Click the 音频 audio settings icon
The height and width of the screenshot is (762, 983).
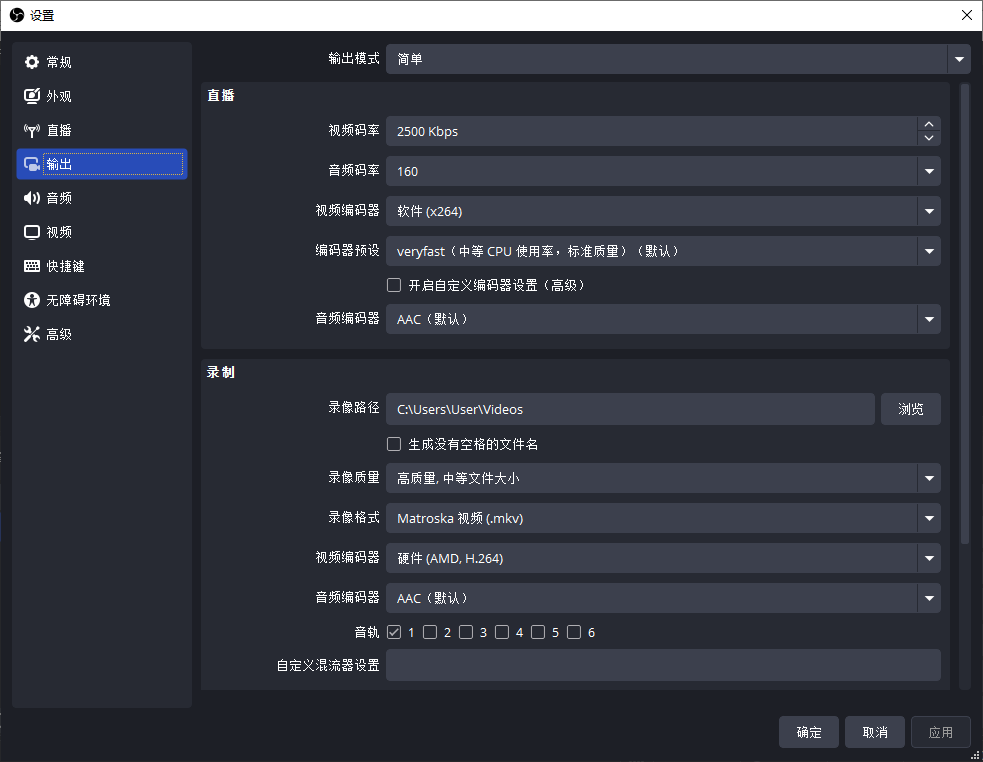[57, 197]
